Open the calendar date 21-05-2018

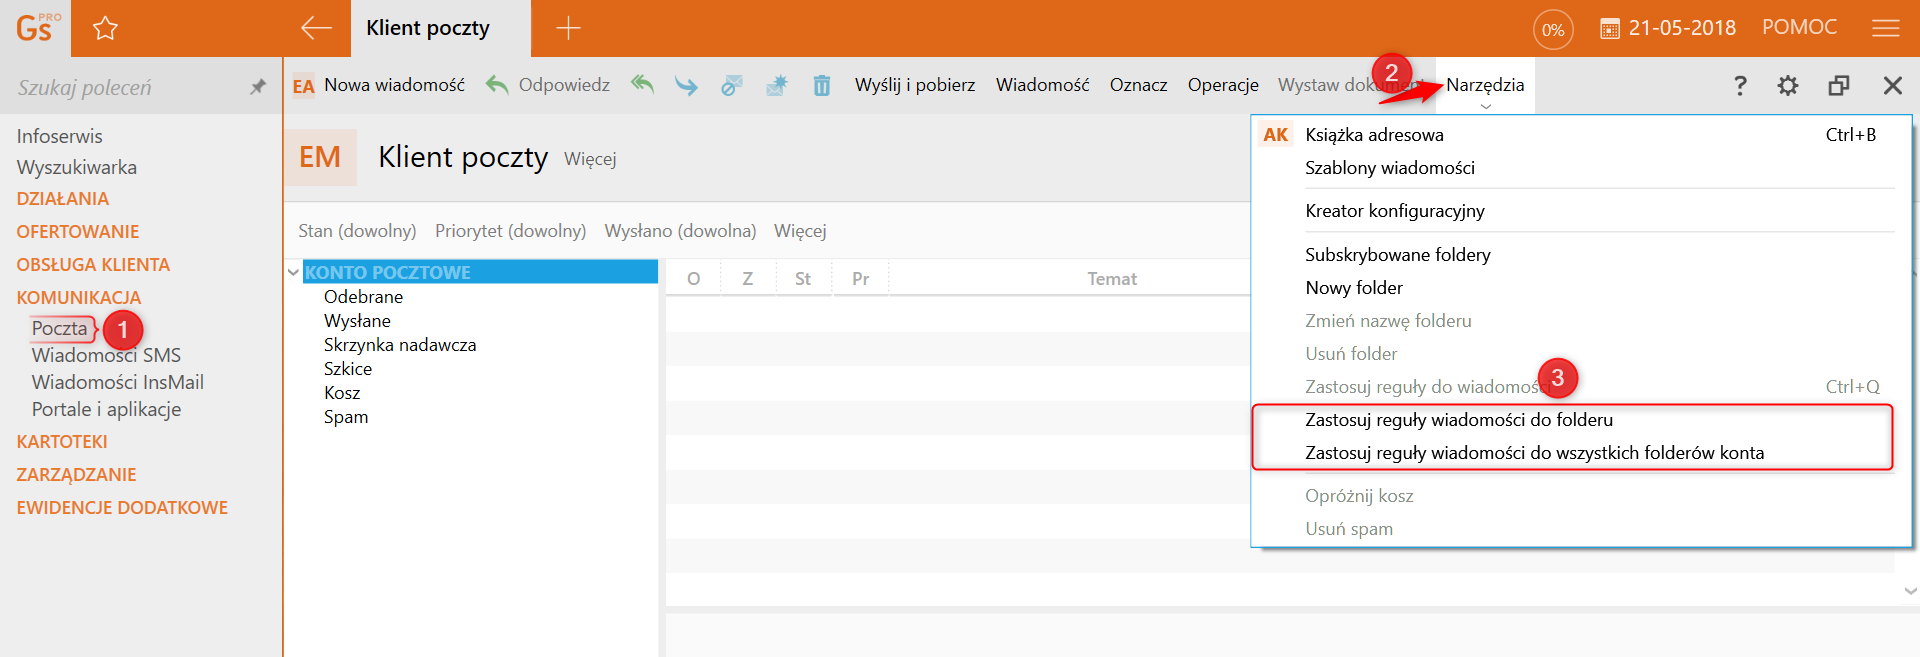pos(1668,28)
